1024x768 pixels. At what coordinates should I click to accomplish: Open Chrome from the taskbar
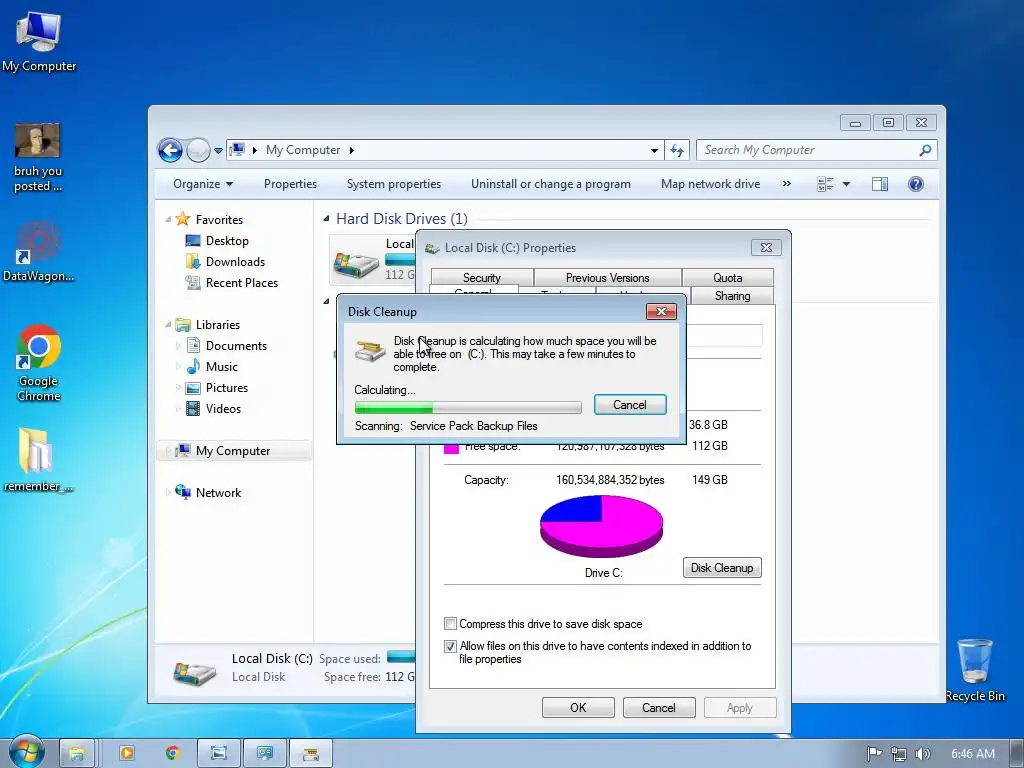172,753
